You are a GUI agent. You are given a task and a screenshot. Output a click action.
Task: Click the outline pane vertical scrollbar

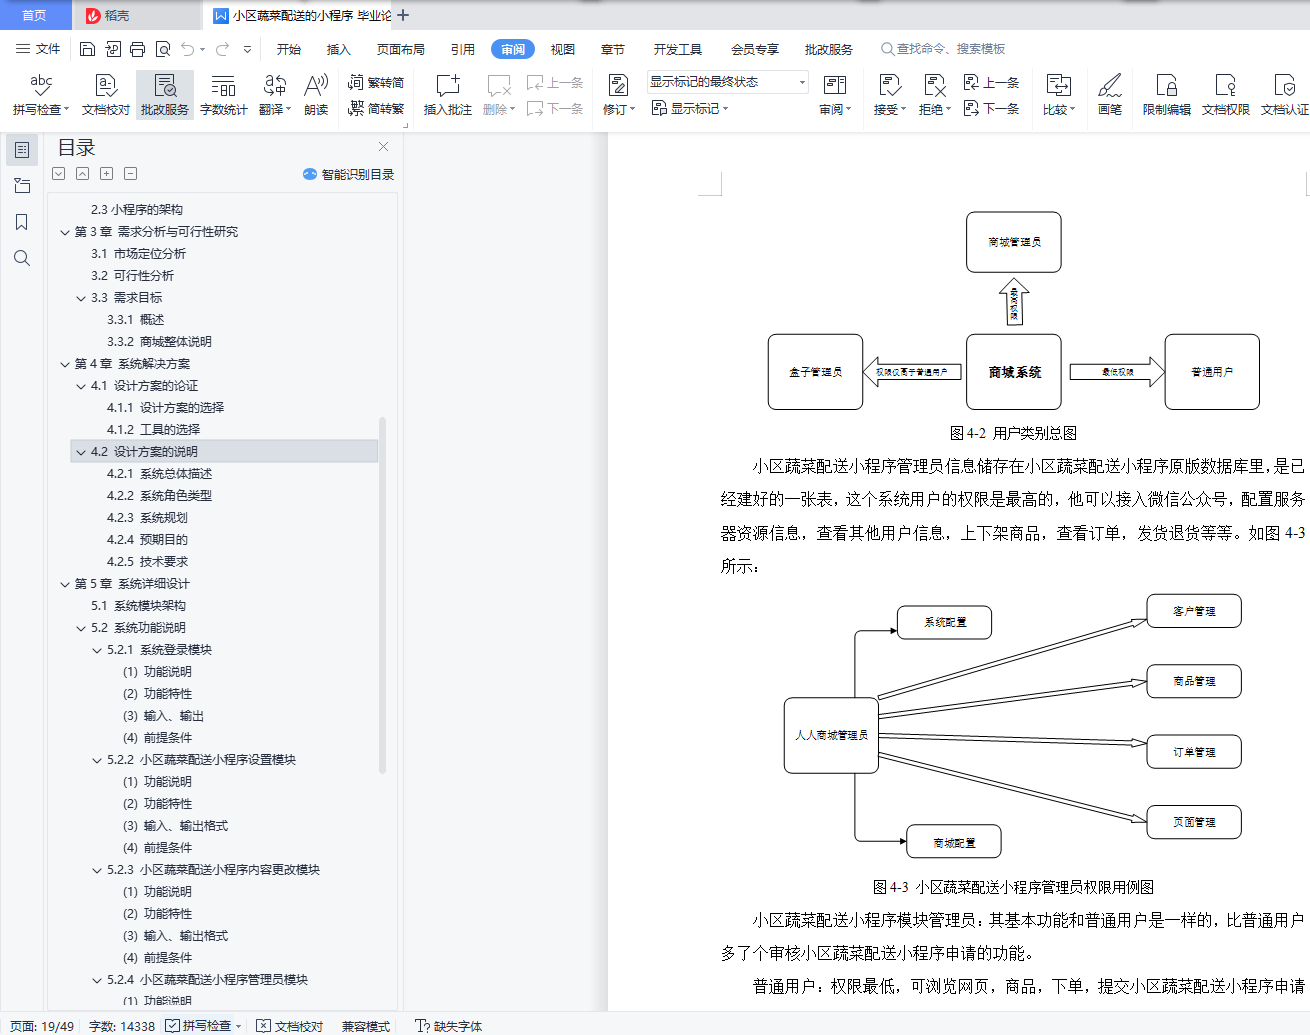(x=382, y=596)
